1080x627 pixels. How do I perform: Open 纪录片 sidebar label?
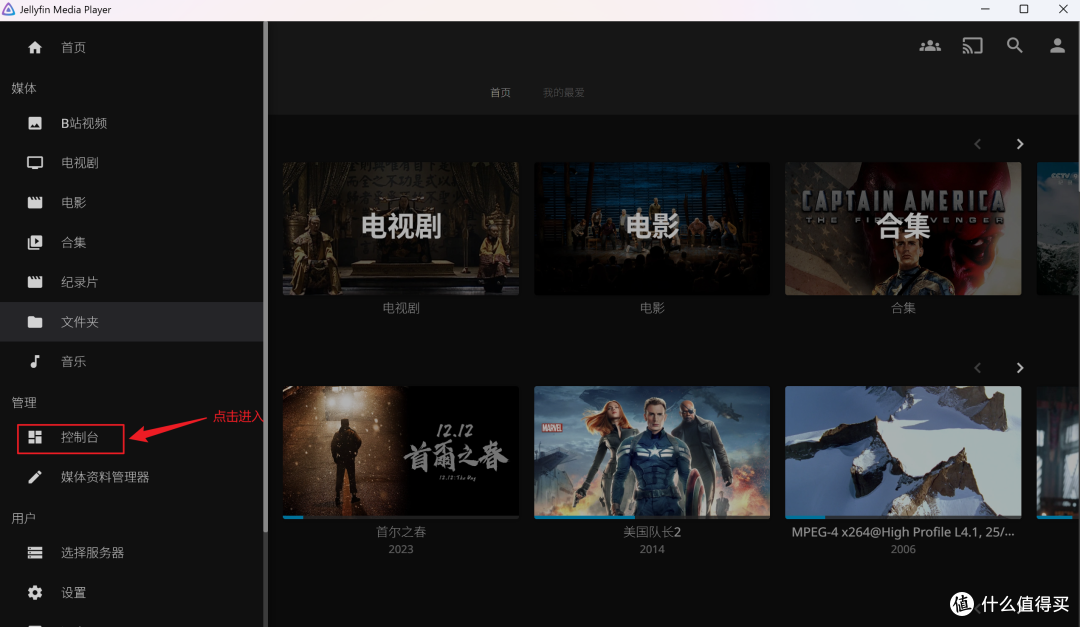click(x=80, y=282)
